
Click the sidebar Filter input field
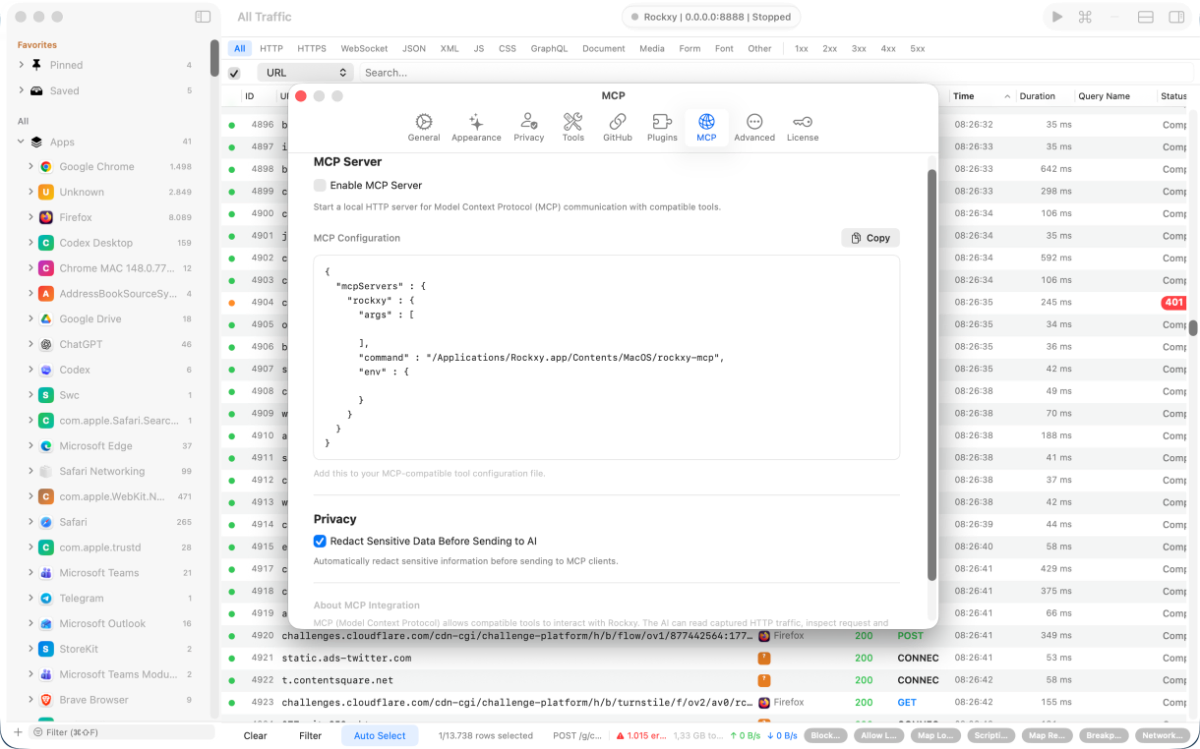click(120, 732)
